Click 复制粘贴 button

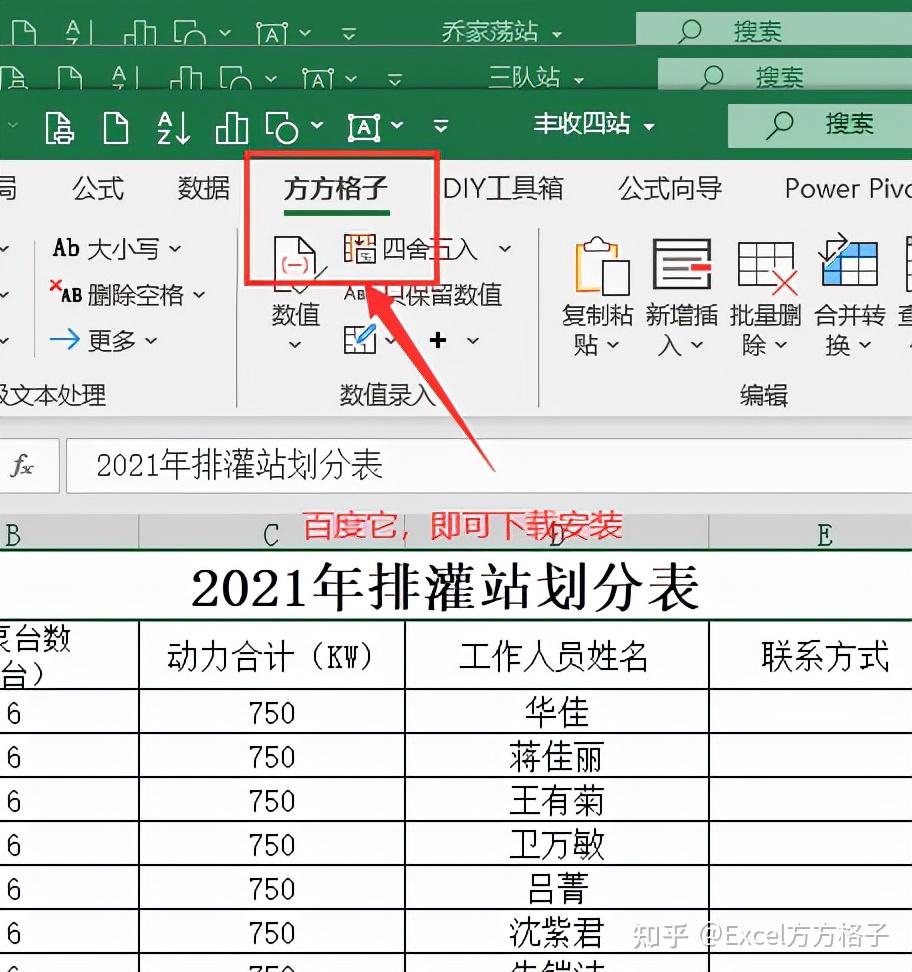click(x=596, y=297)
